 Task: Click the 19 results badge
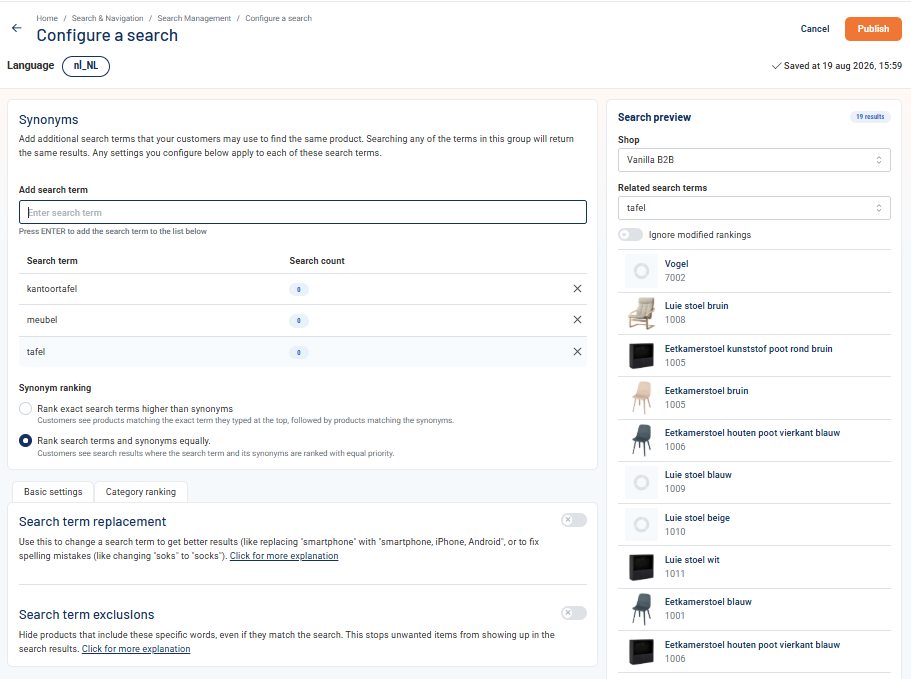tap(870, 117)
